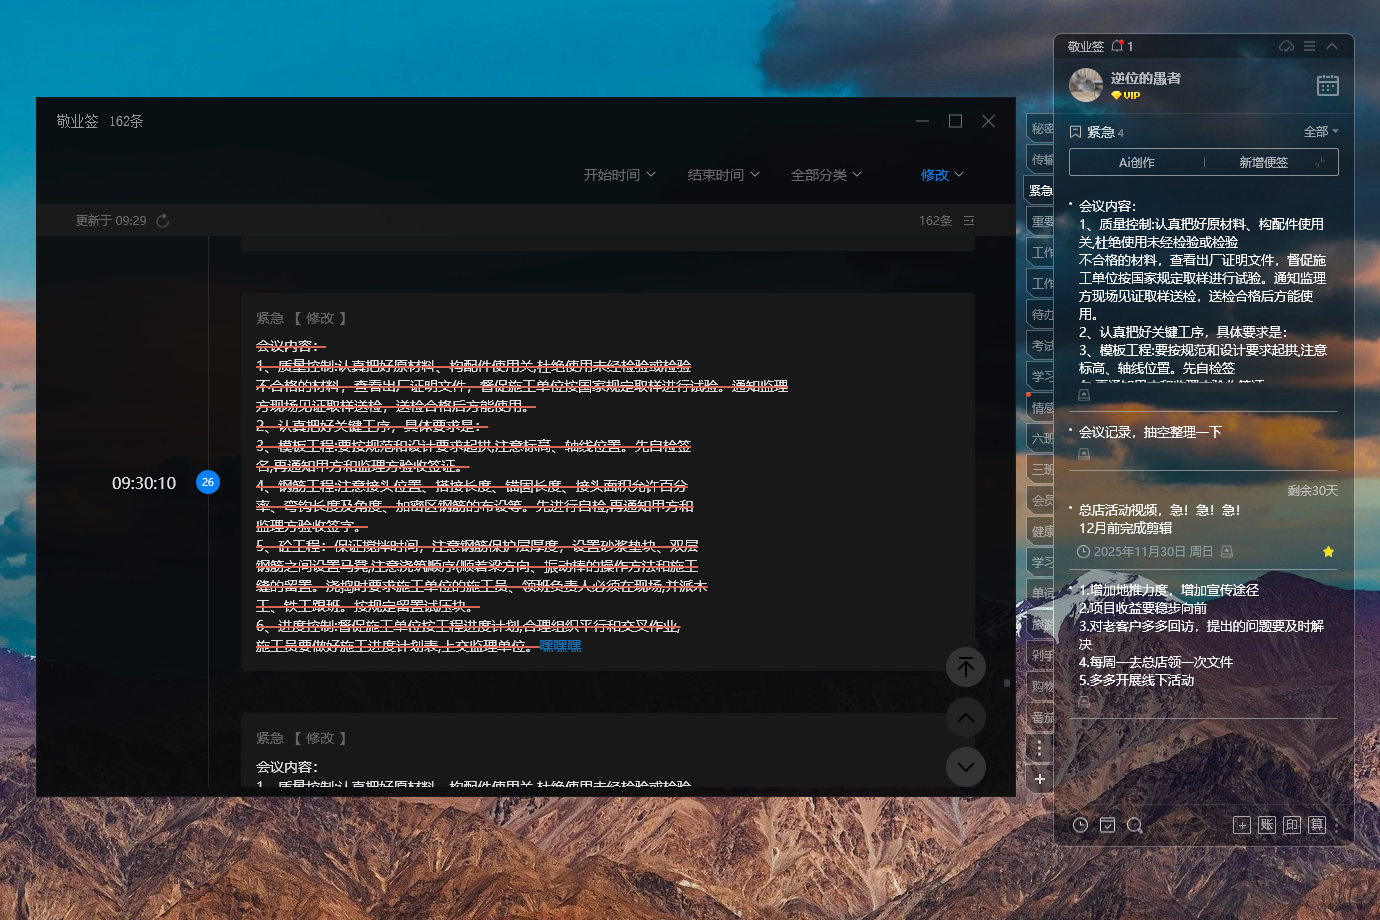Click the notification bell icon
The height and width of the screenshot is (920, 1380).
tap(1117, 46)
